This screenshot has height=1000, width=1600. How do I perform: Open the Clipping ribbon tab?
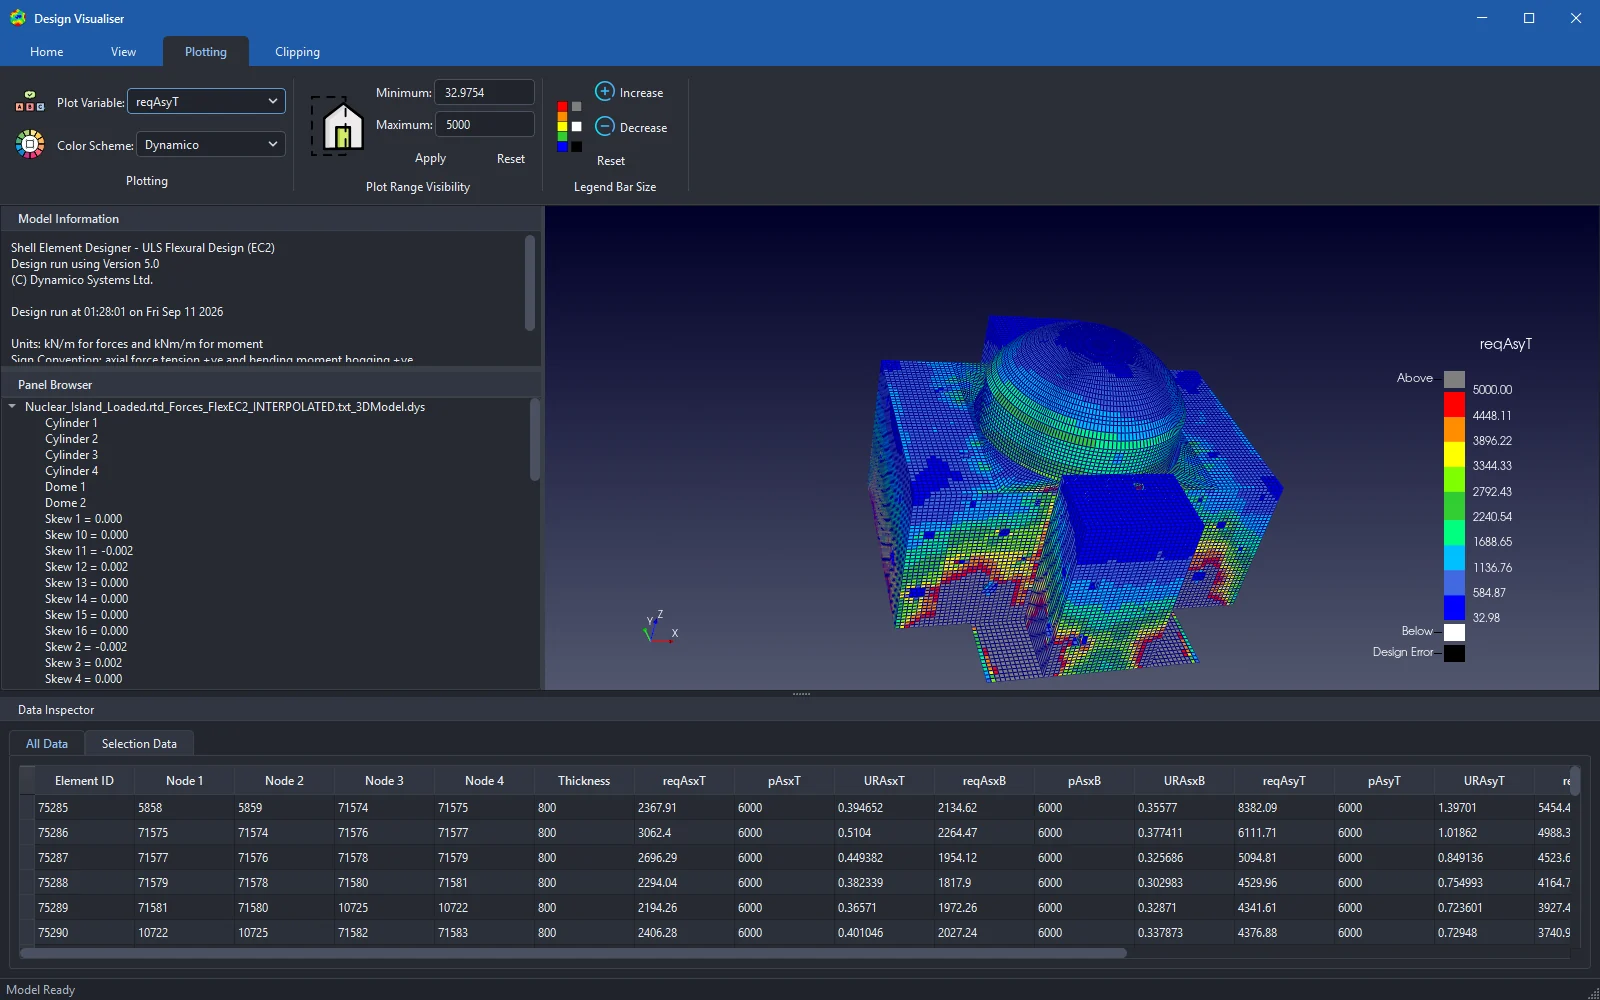coord(297,52)
